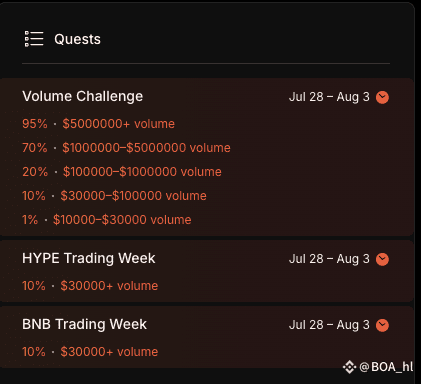Click HYPE Trading Week date range

(329, 259)
